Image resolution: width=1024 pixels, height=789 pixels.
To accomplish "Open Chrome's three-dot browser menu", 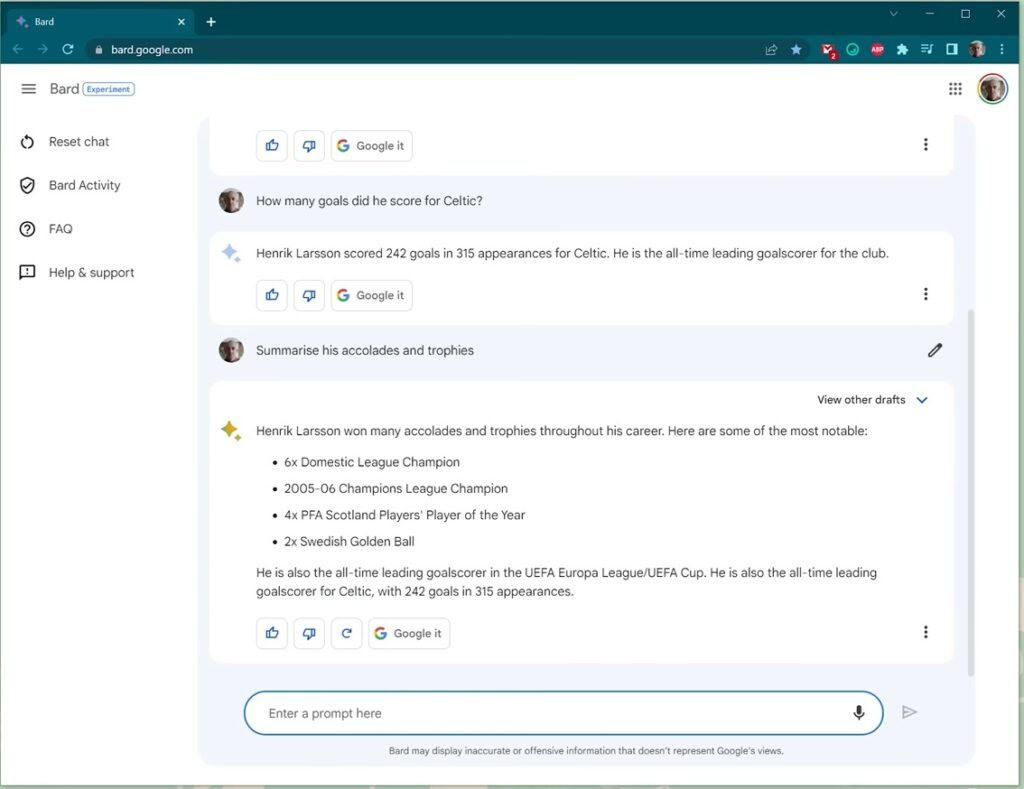I will tap(1002, 49).
